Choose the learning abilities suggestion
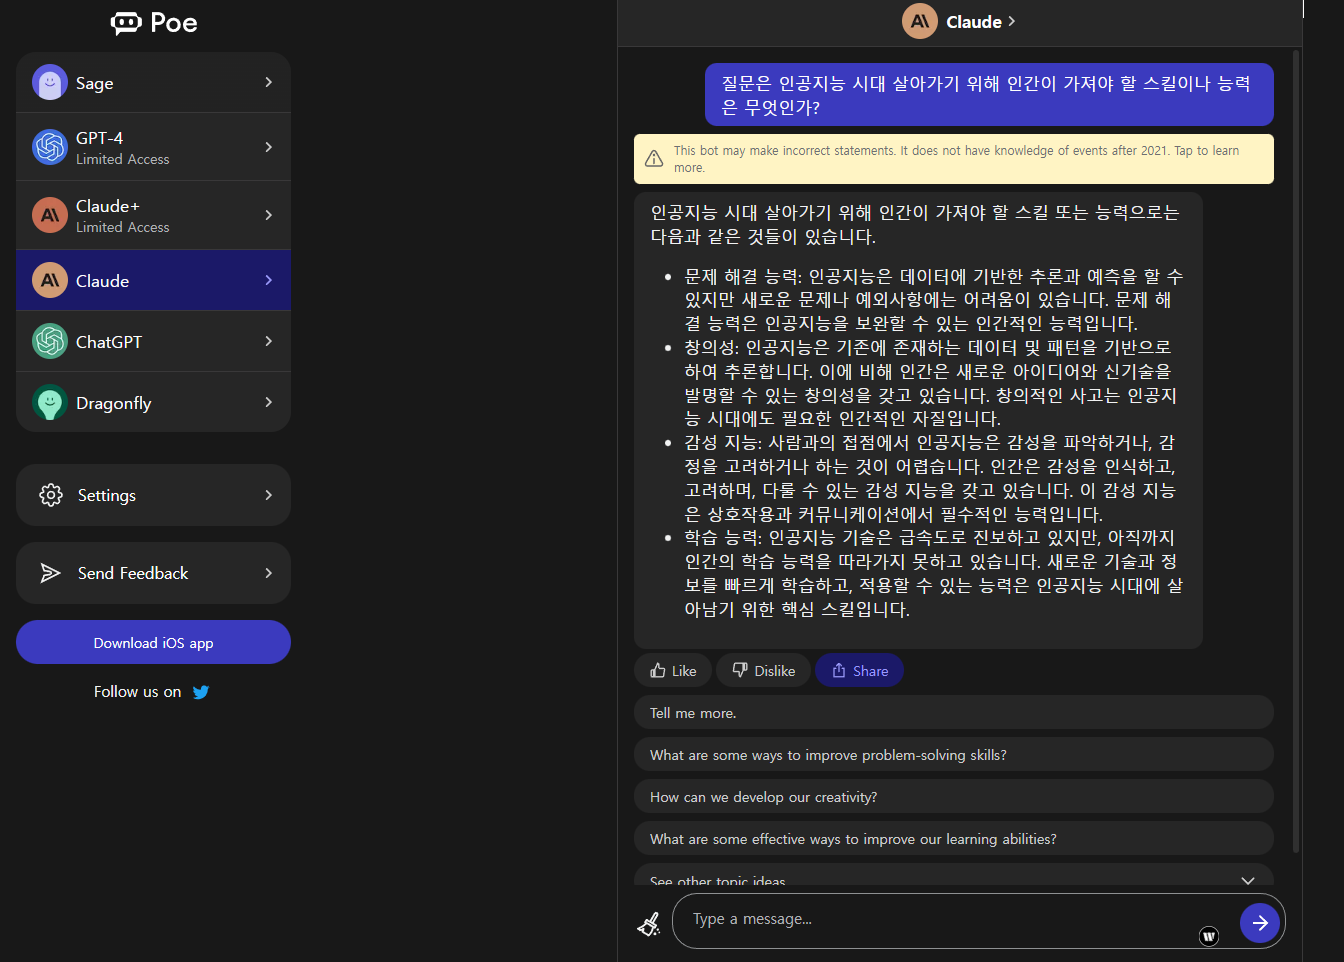 [954, 838]
